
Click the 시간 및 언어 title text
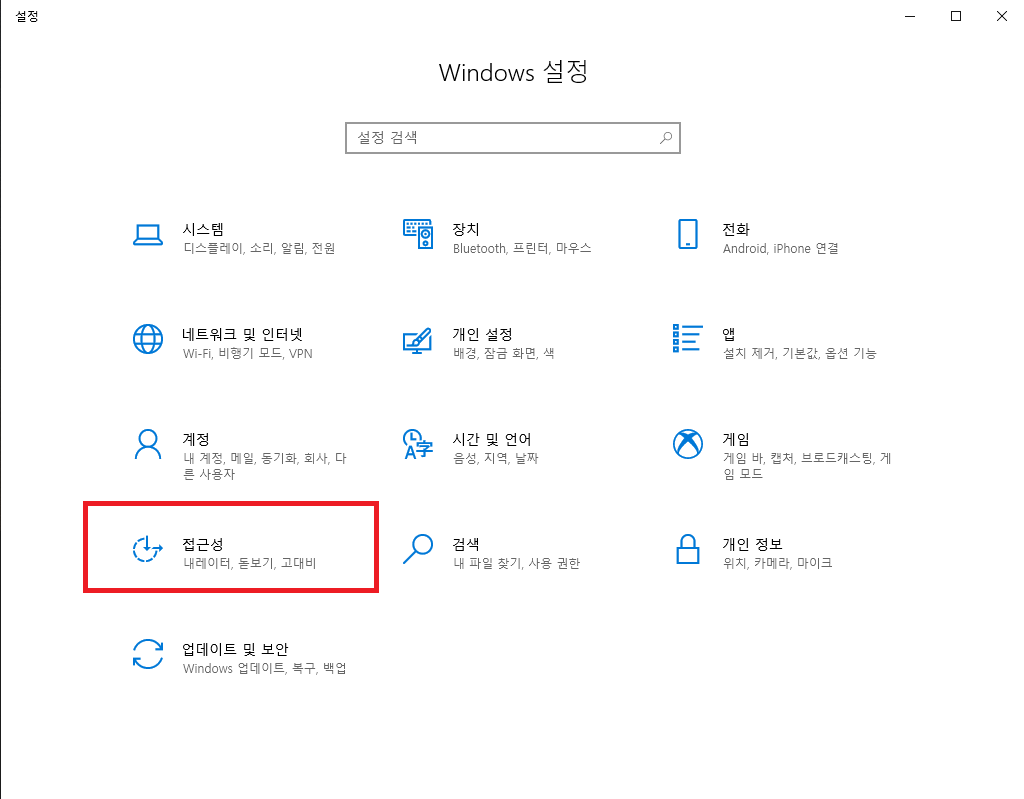coord(492,439)
